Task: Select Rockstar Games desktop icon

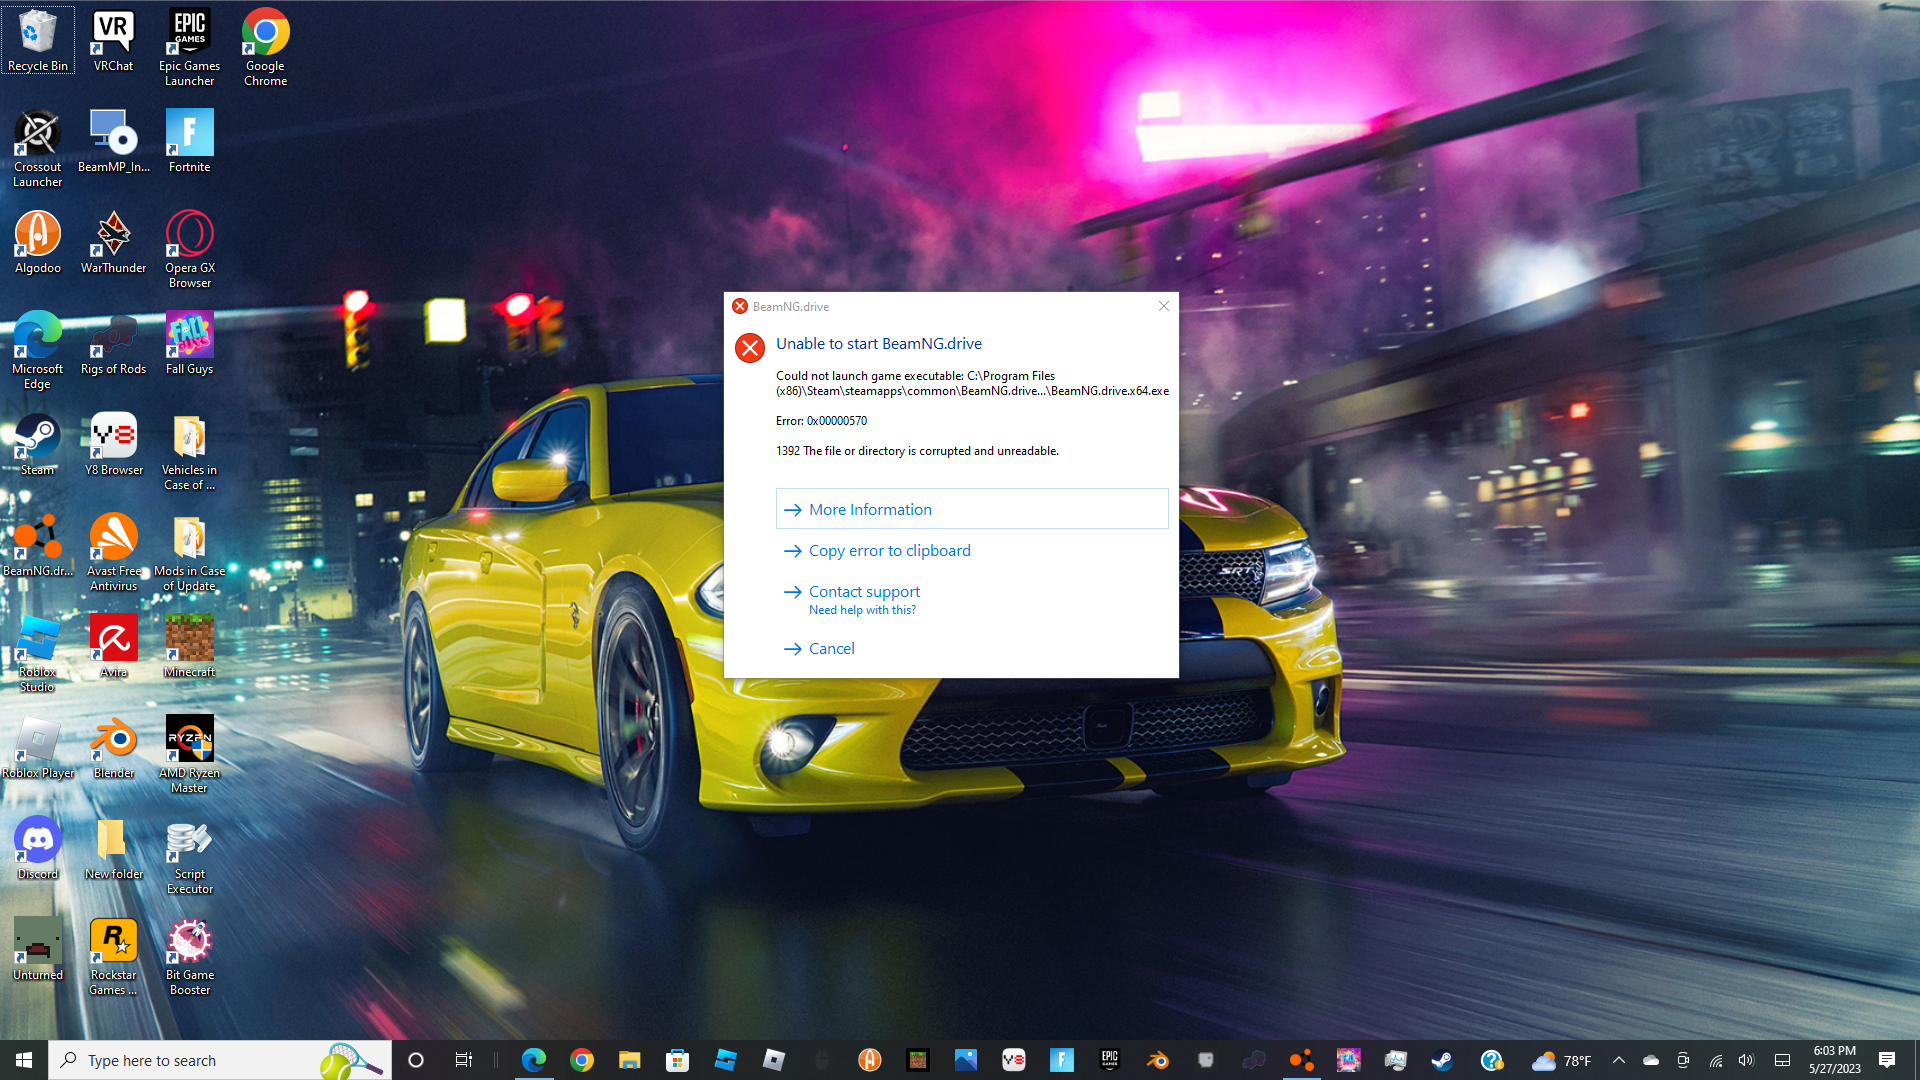Action: pos(113,956)
